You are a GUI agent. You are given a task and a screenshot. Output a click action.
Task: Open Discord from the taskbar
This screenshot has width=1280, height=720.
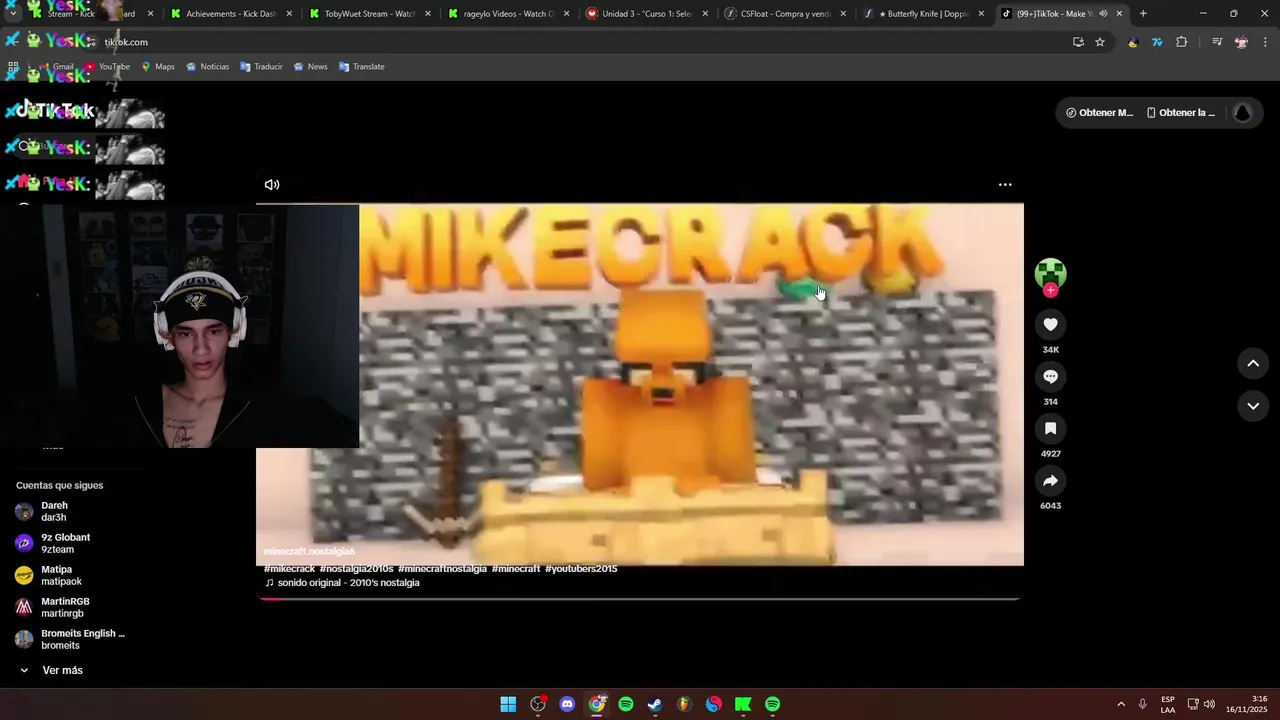pos(567,704)
